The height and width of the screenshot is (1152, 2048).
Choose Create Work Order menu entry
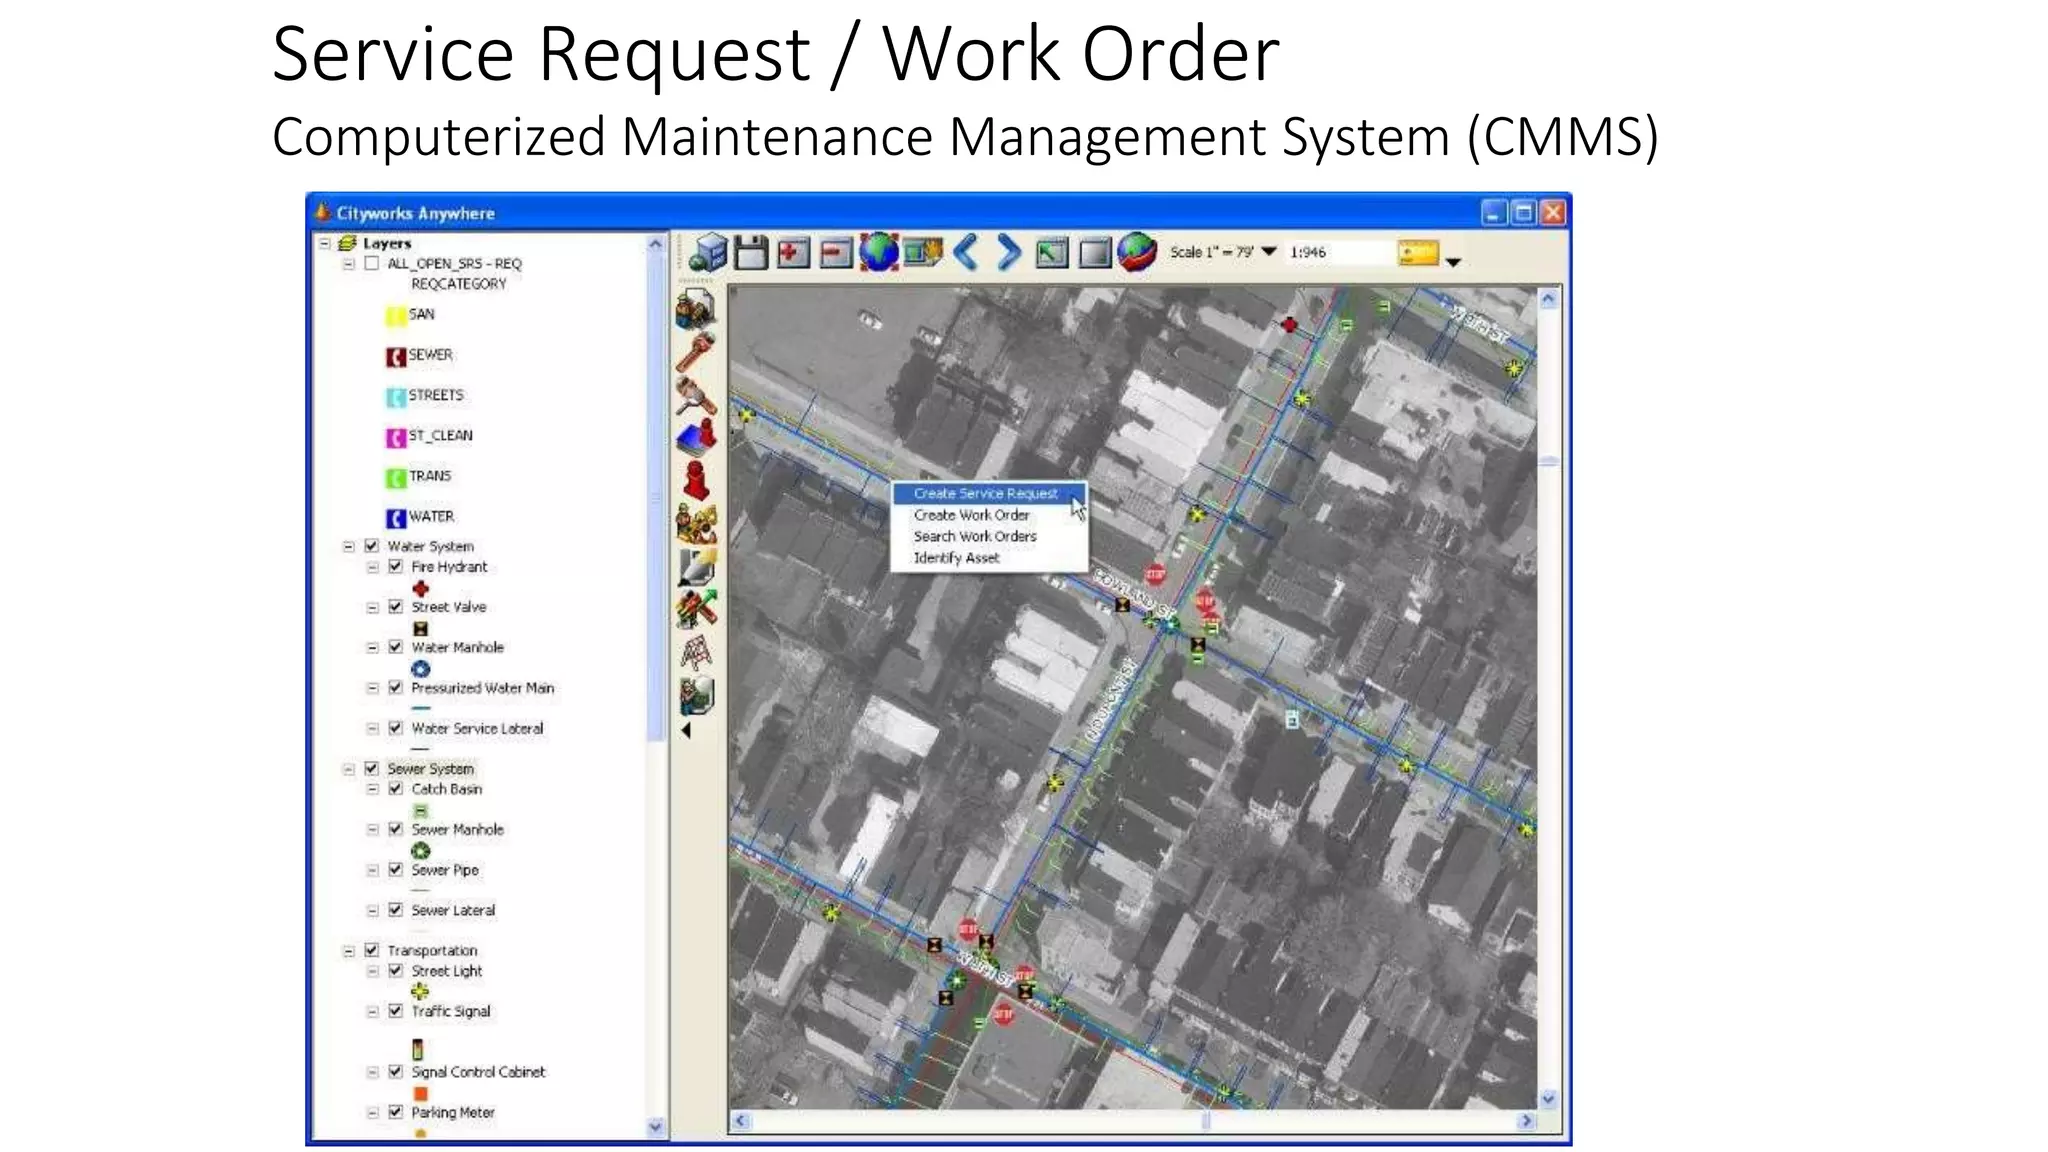(x=971, y=515)
